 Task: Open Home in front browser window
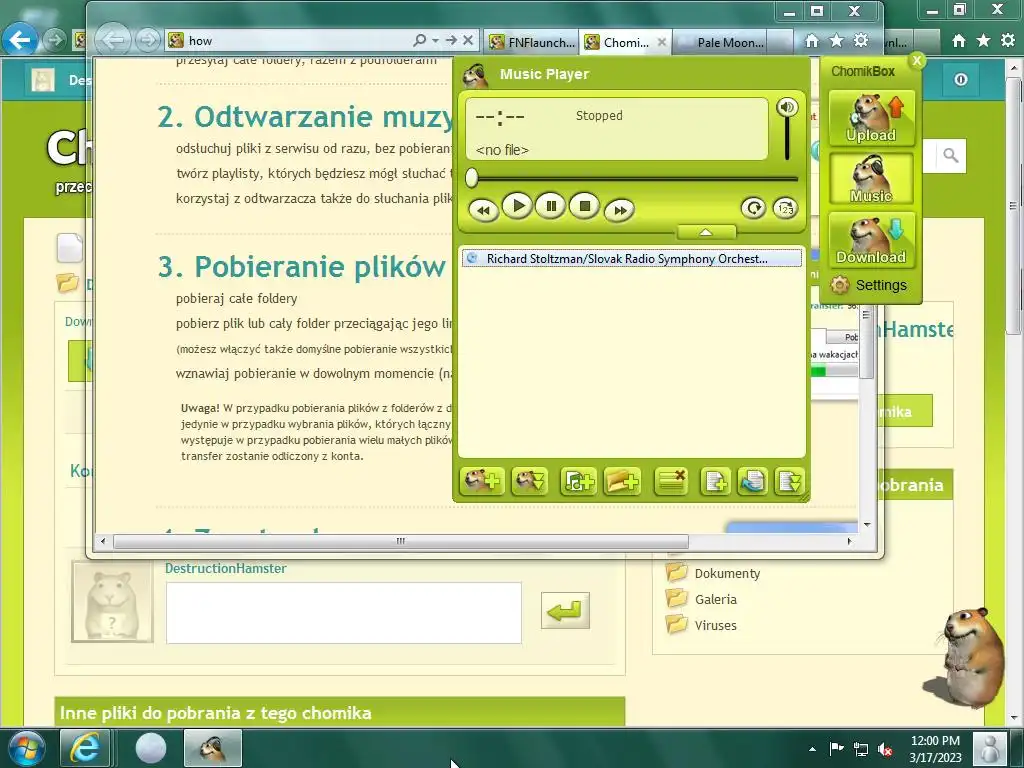811,41
